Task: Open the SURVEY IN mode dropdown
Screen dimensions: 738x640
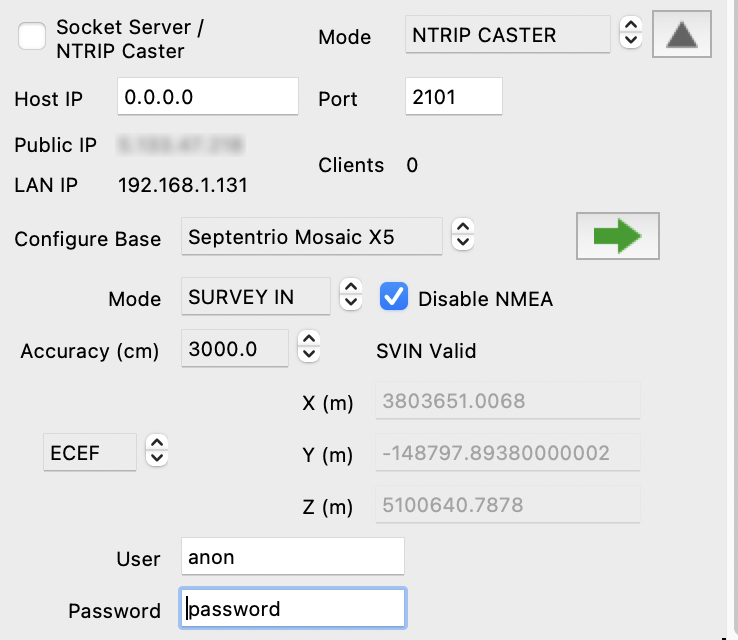Action: click(256, 297)
